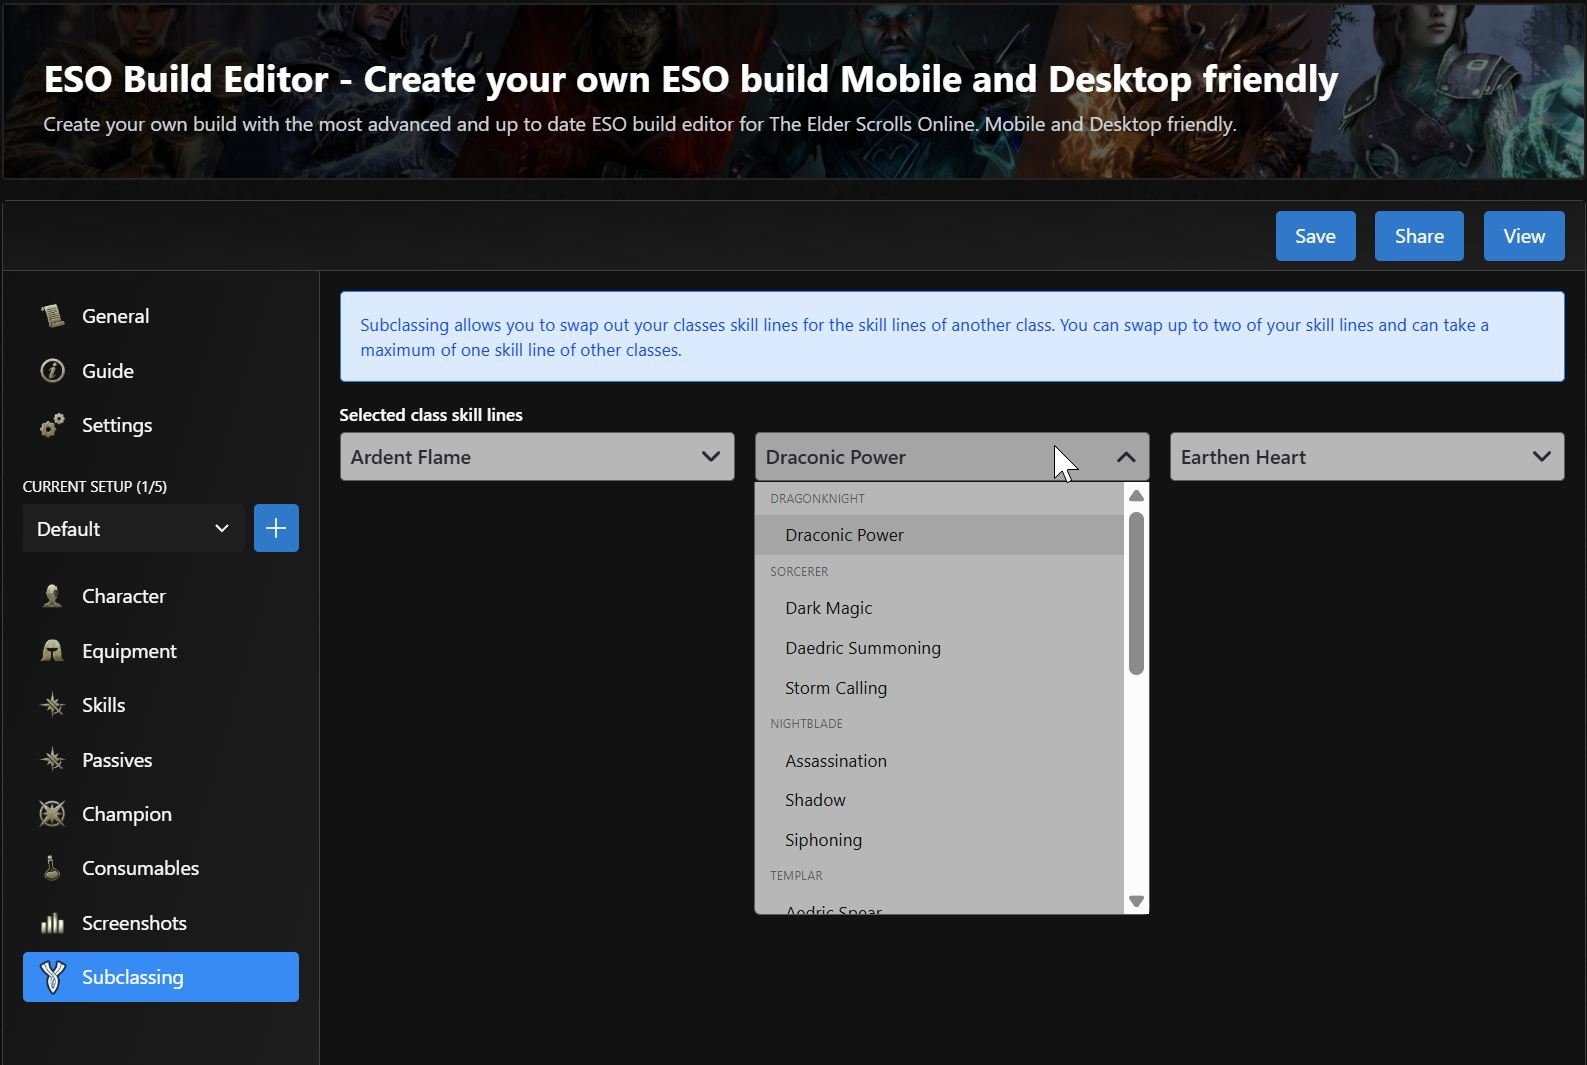Click the Passives star icon
Screen dimensions: 1587x1065
point(52,760)
